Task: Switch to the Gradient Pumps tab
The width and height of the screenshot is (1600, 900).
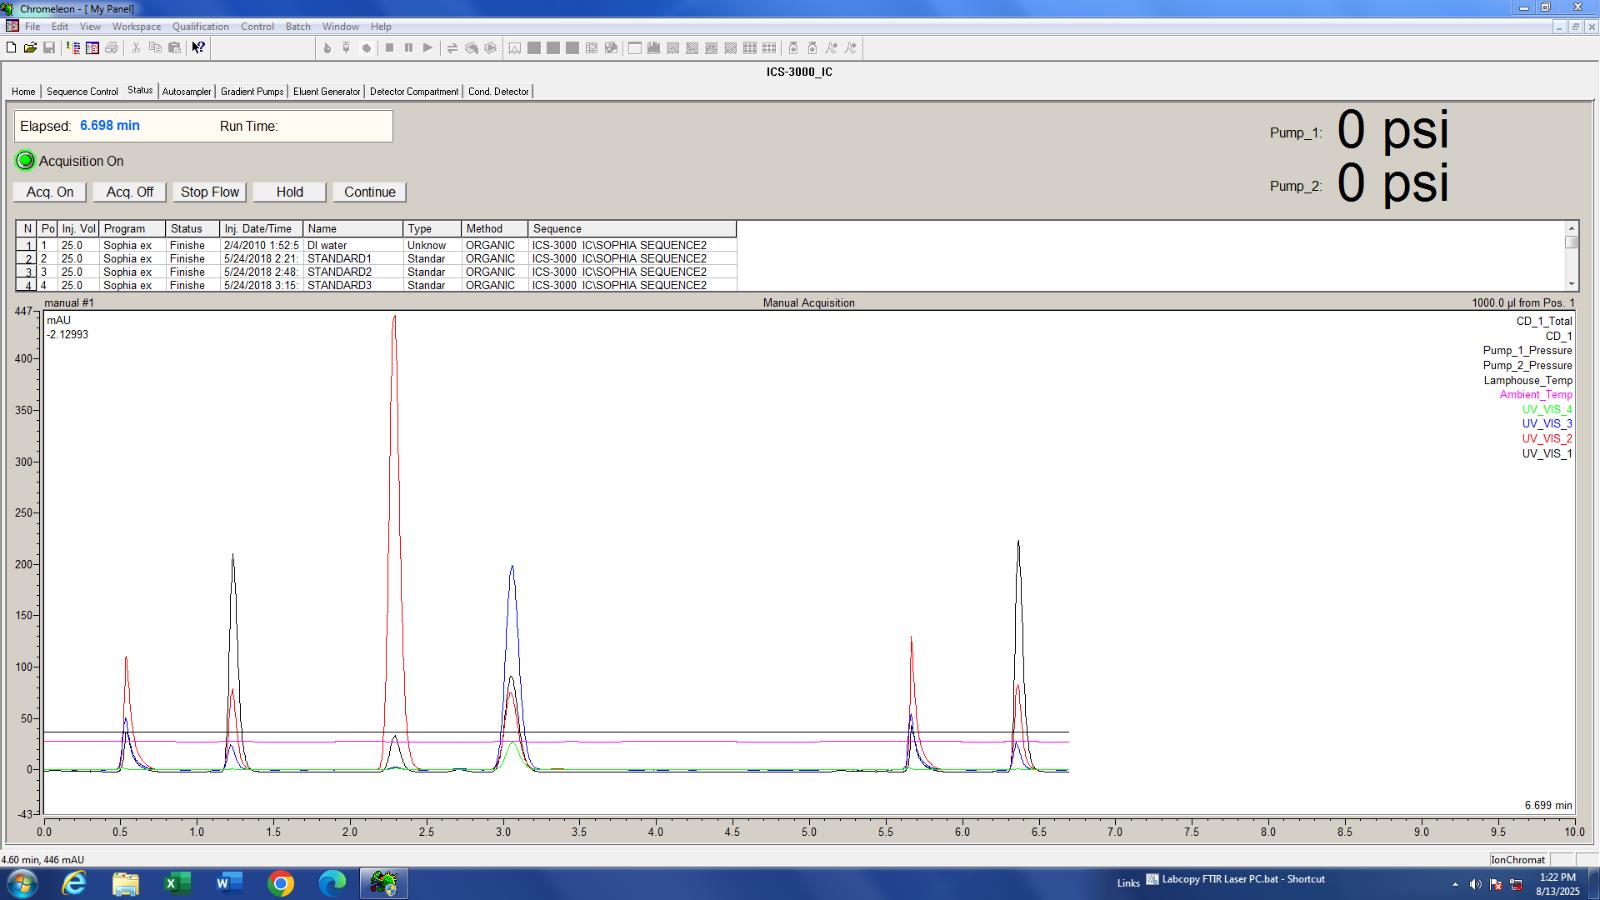Action: click(252, 92)
